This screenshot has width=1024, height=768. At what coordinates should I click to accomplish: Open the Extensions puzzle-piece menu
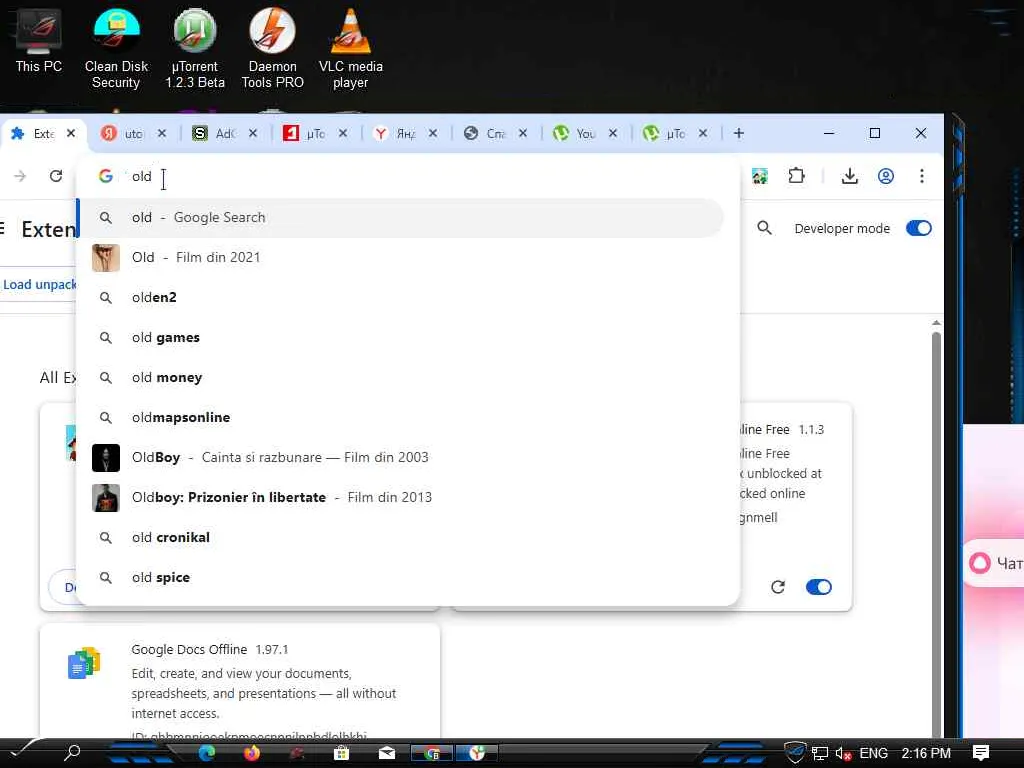click(x=796, y=176)
